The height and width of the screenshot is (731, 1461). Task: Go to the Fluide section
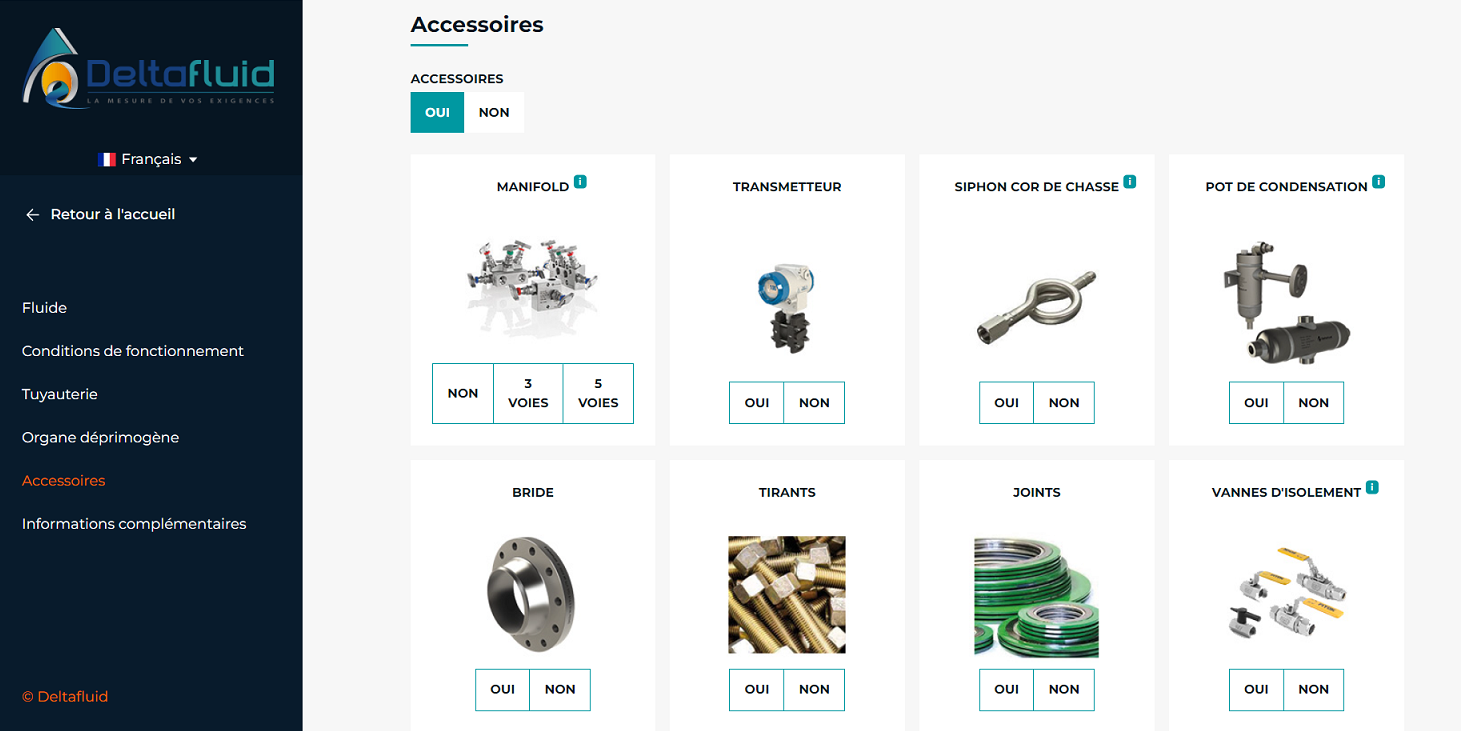[45, 308]
